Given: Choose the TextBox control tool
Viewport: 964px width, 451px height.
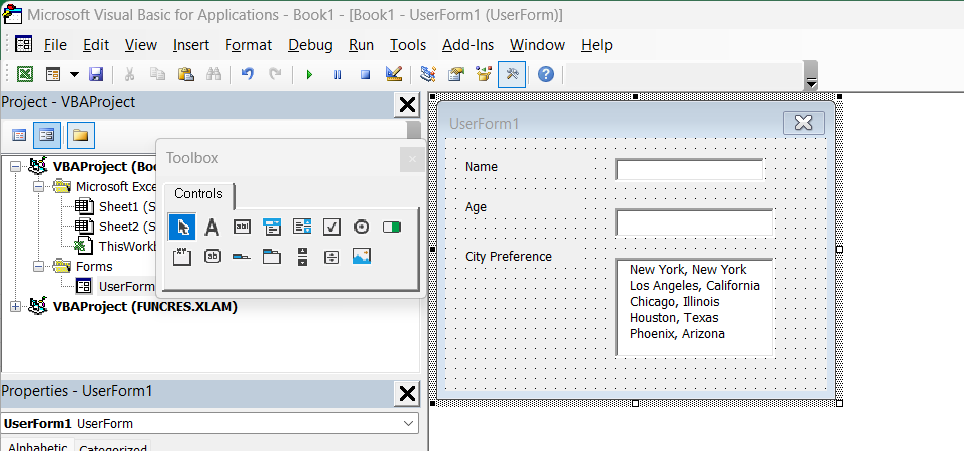Looking at the screenshot, I should tap(242, 227).
